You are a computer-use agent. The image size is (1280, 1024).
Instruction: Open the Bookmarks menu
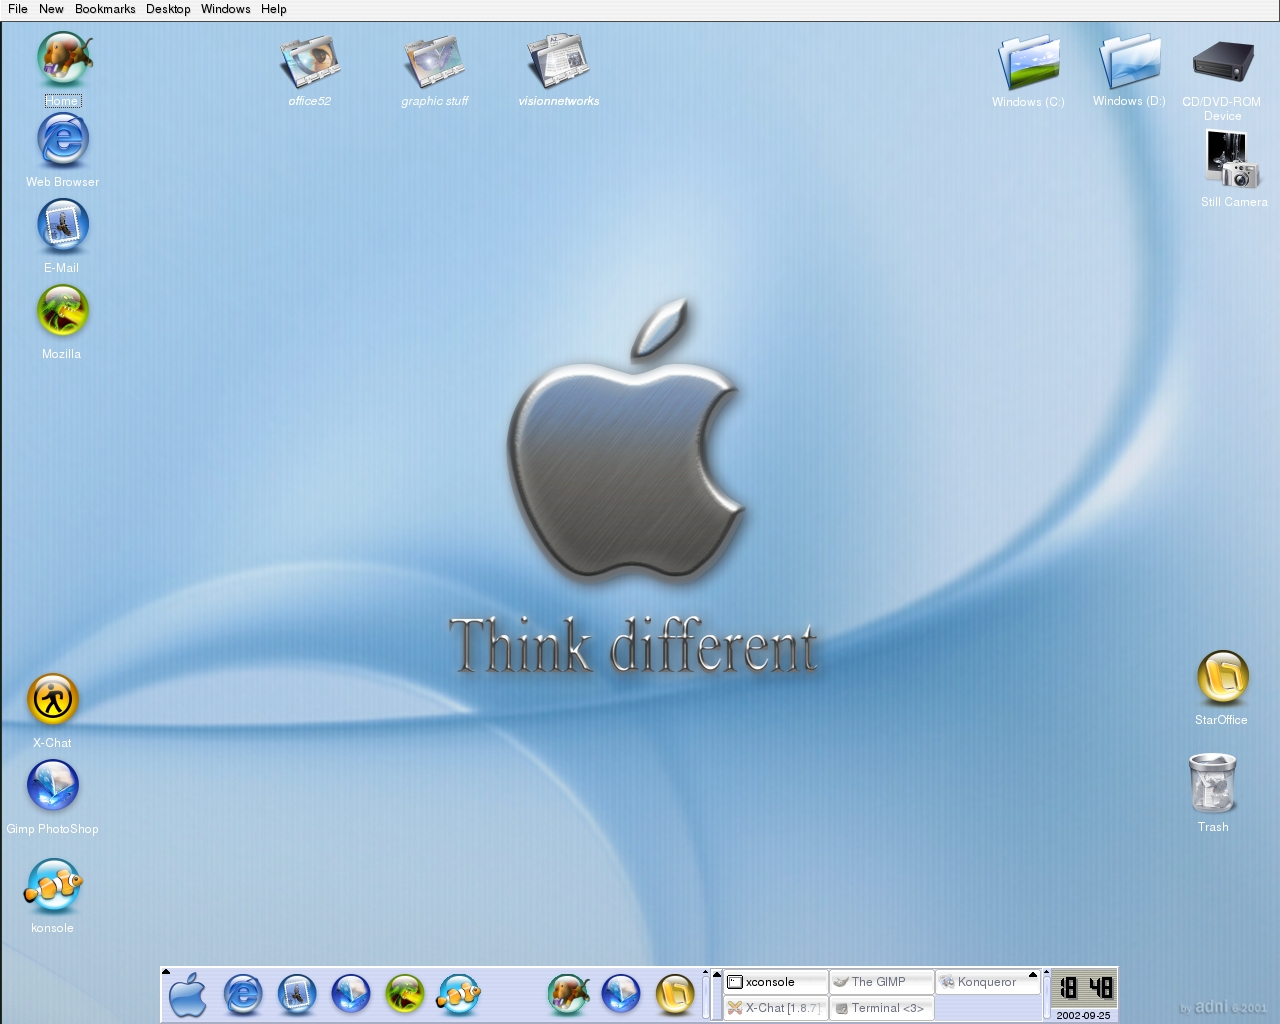pos(105,9)
